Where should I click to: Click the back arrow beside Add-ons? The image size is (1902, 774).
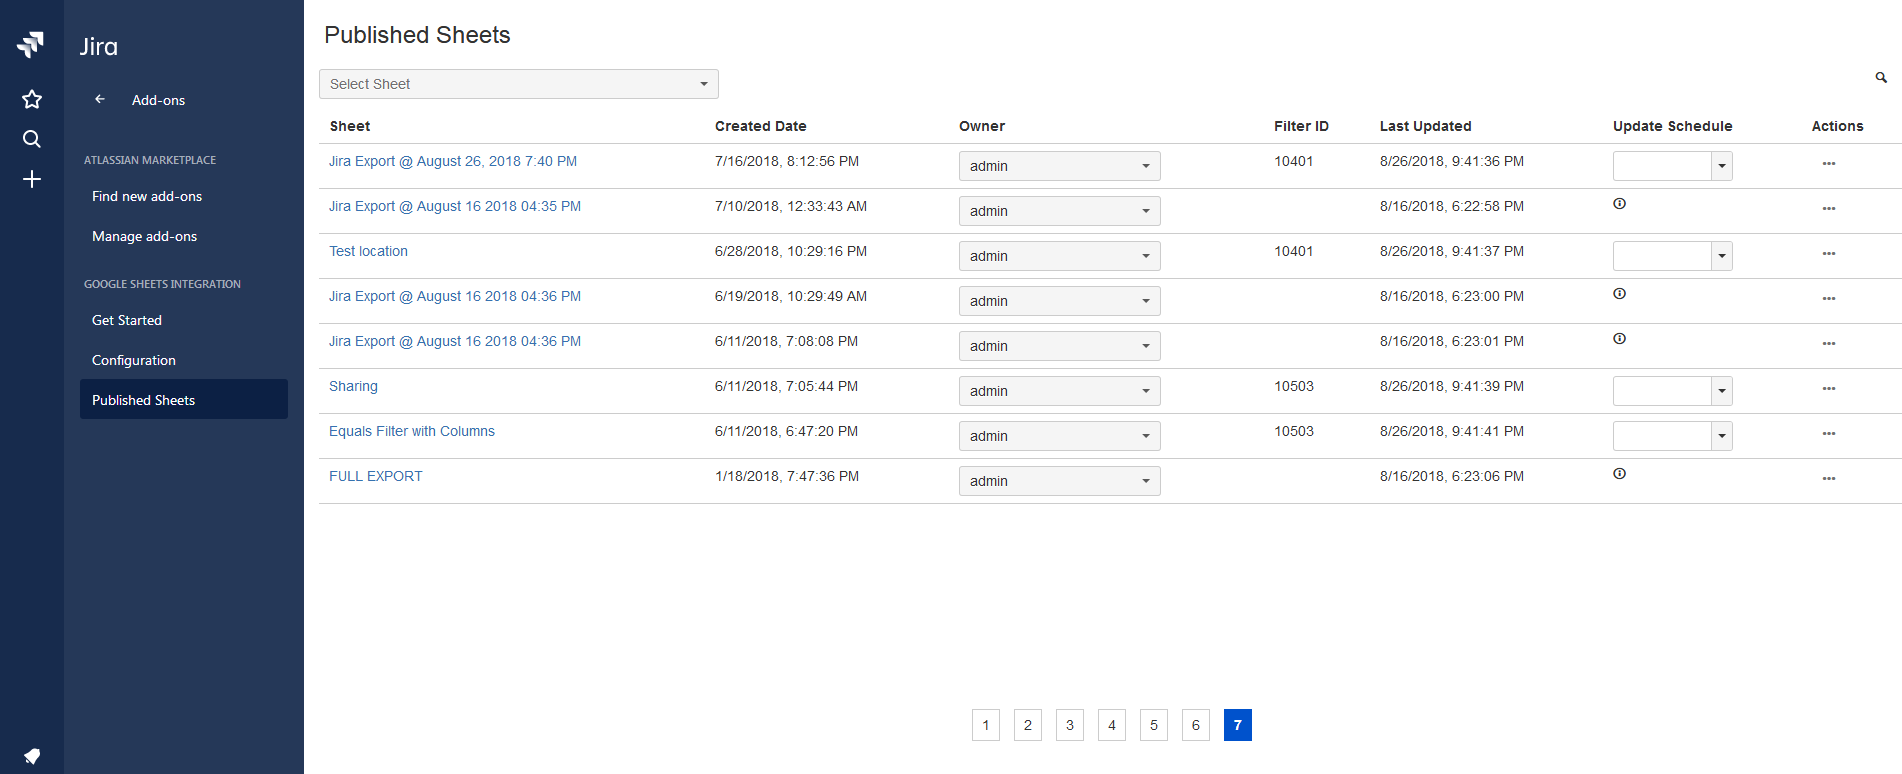[x=100, y=99]
